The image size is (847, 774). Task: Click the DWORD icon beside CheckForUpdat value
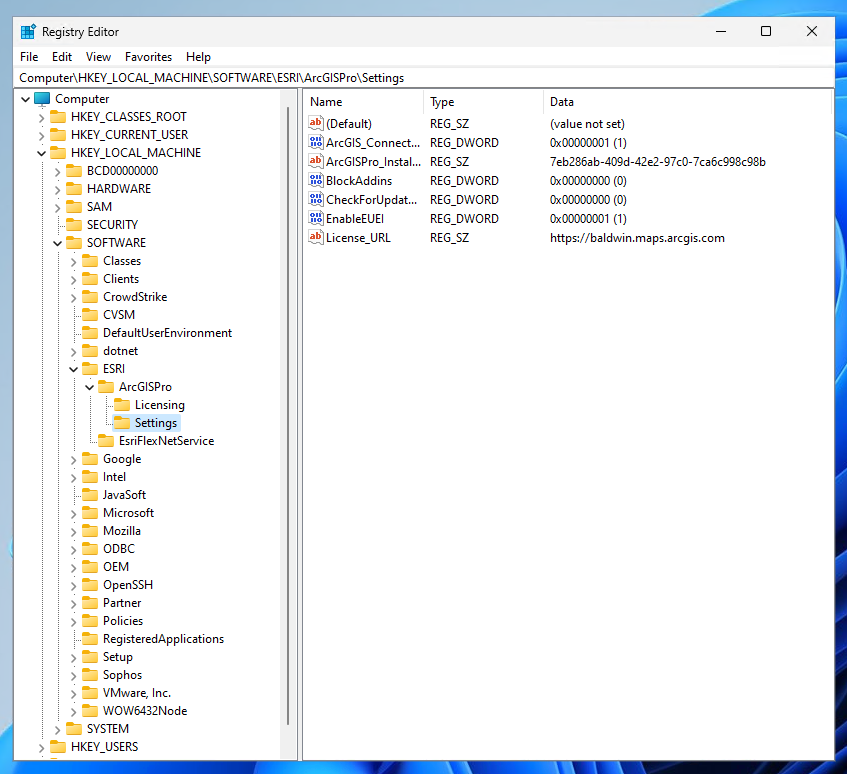coord(316,199)
